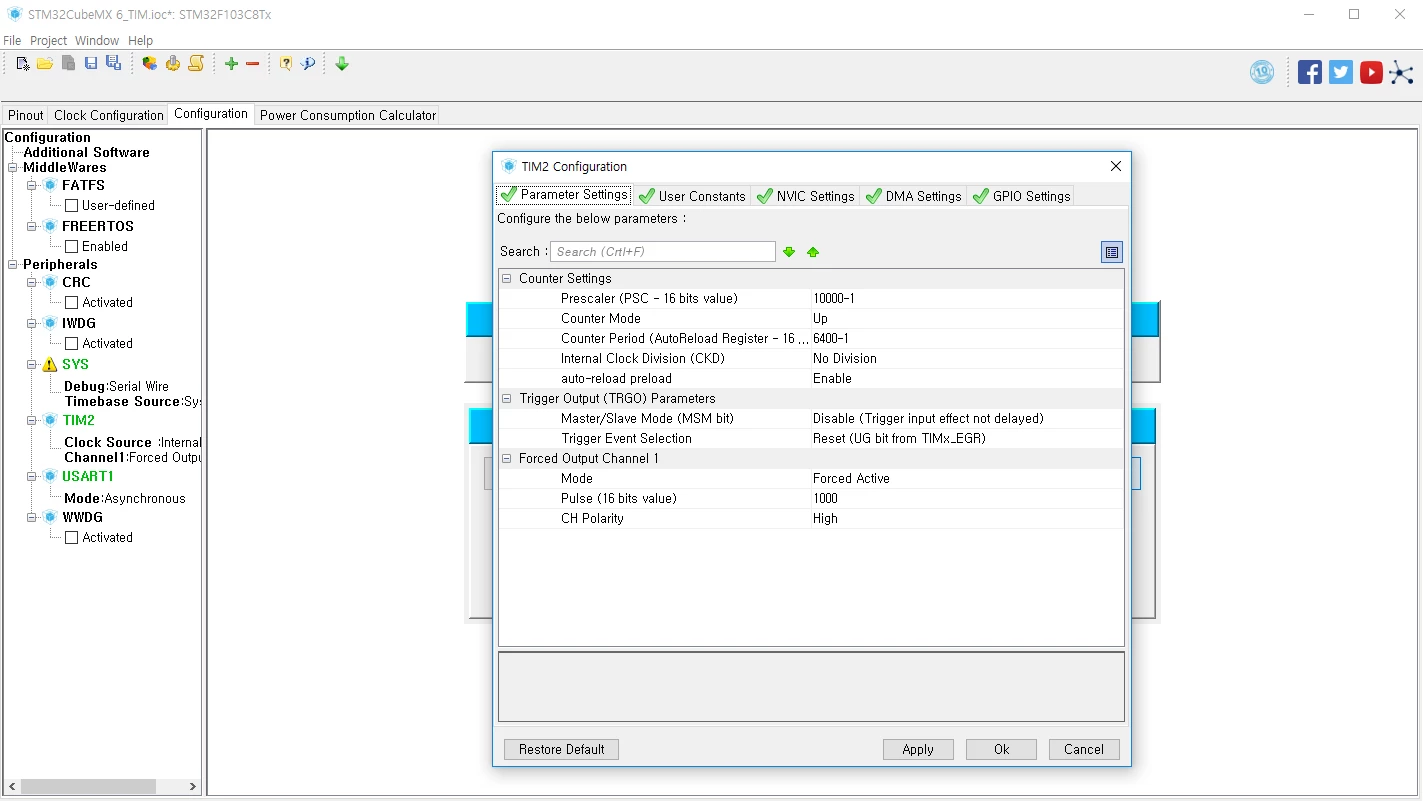This screenshot has height=801, width=1423.
Task: Open the Window menu
Action: pos(97,41)
